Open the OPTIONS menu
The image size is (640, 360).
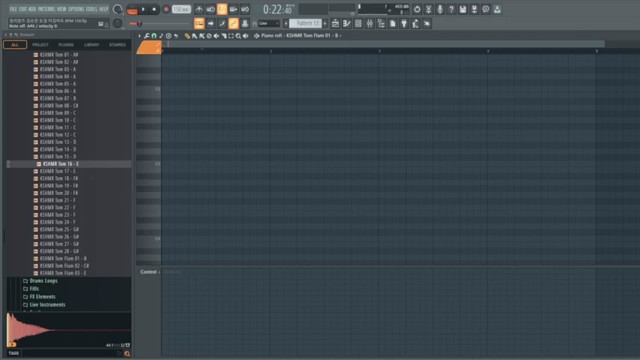tap(76, 9)
